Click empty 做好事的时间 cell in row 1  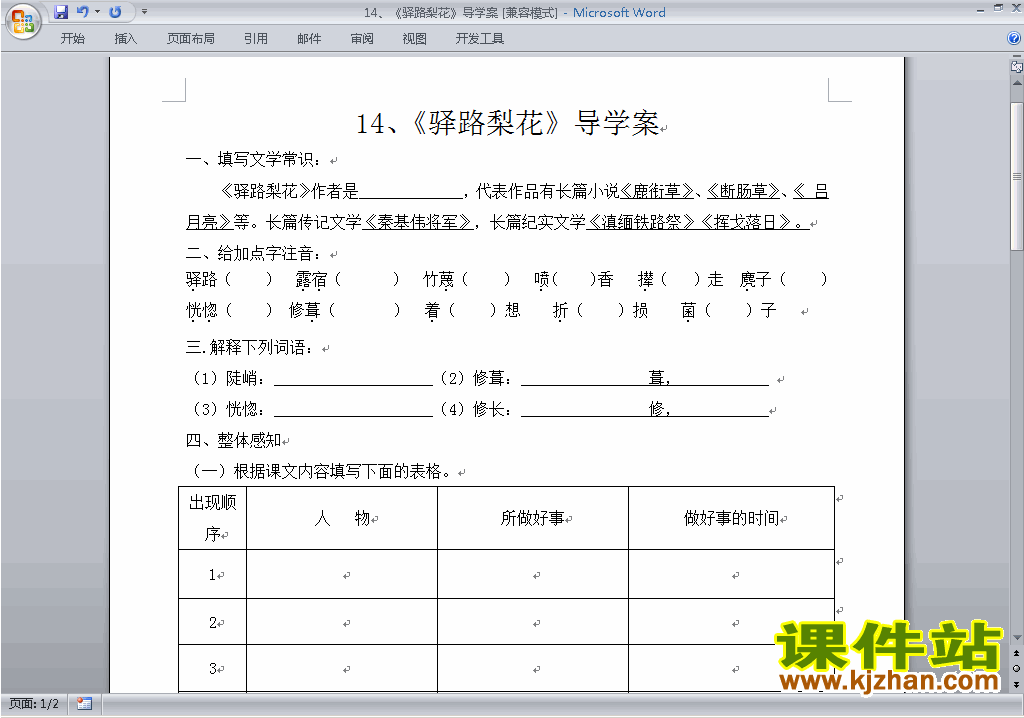731,574
